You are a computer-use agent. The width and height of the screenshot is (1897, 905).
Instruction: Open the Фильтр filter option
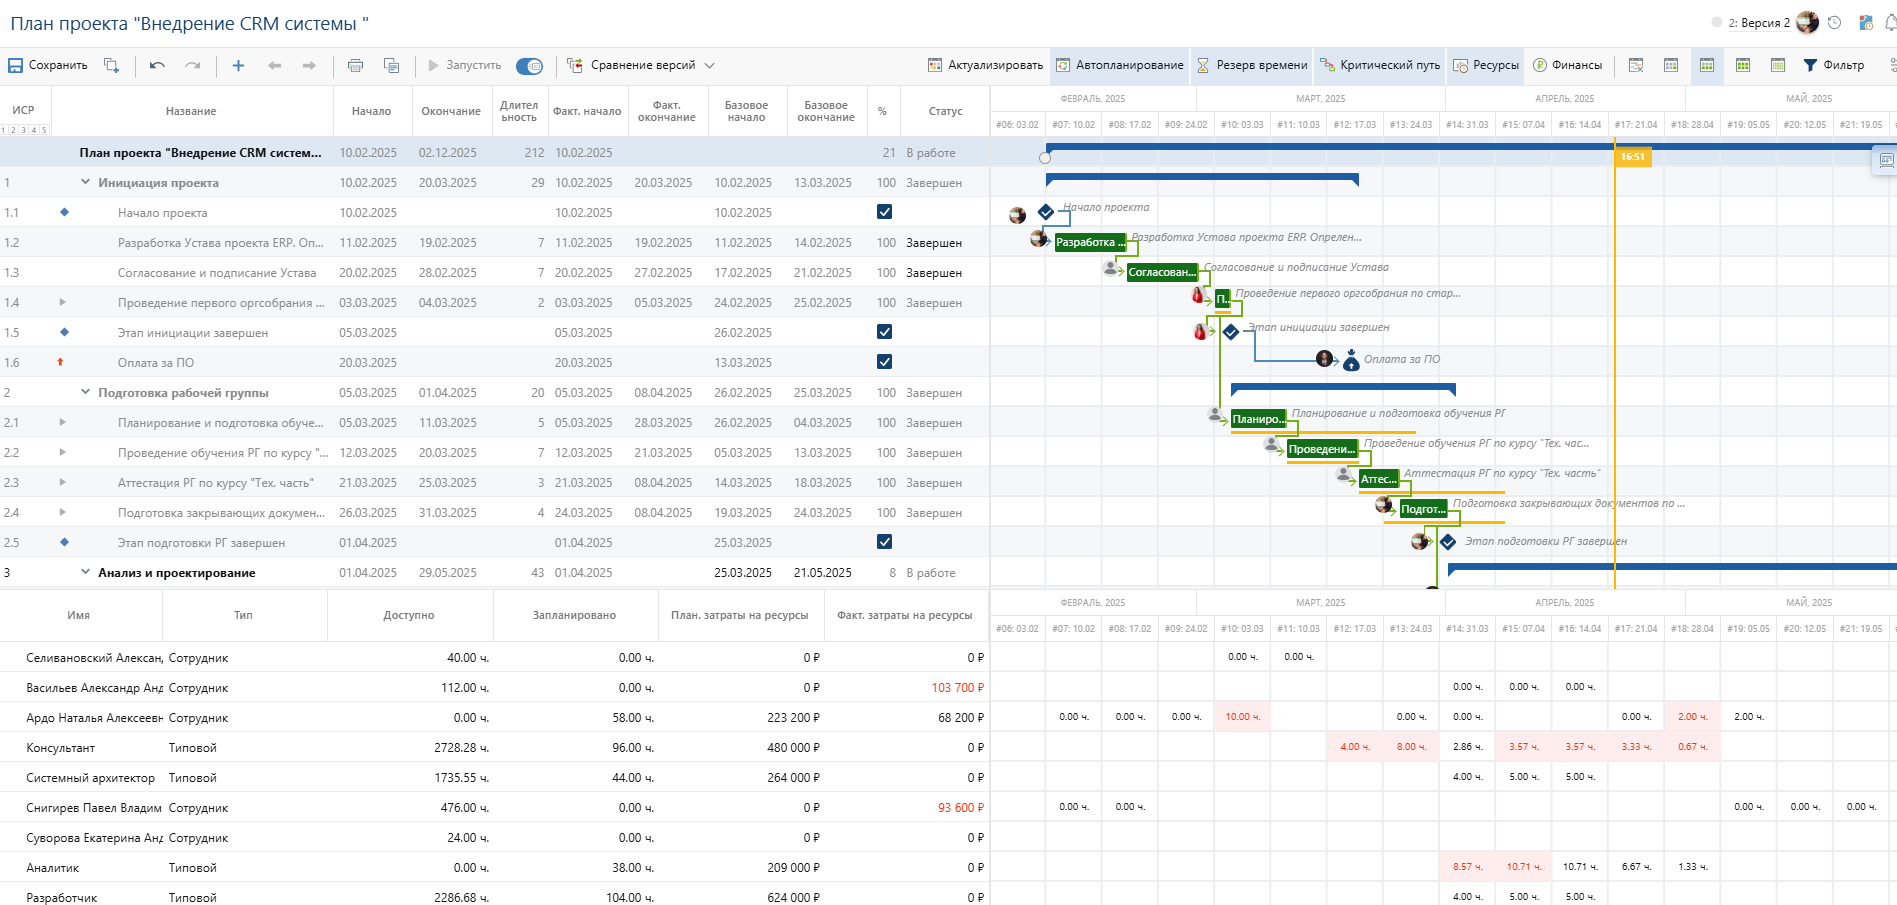point(1834,65)
